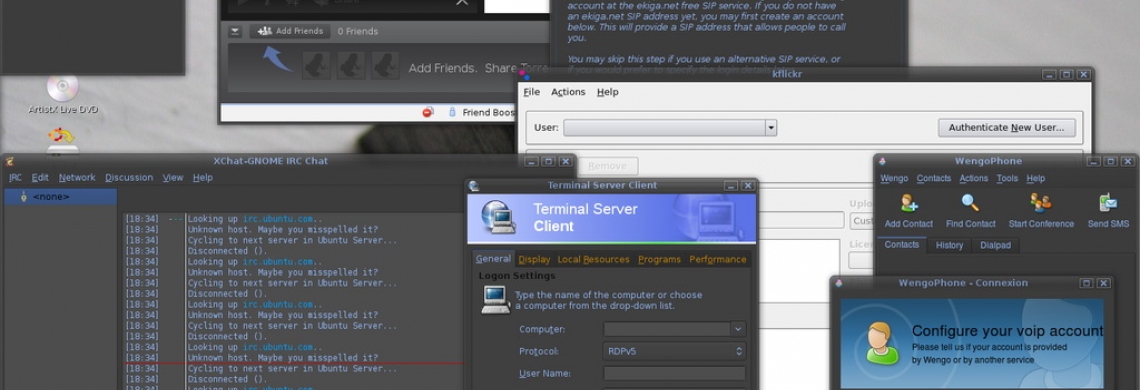This screenshot has width=1140, height=390.
Task: Click the Add Contact icon
Action: tap(909, 203)
